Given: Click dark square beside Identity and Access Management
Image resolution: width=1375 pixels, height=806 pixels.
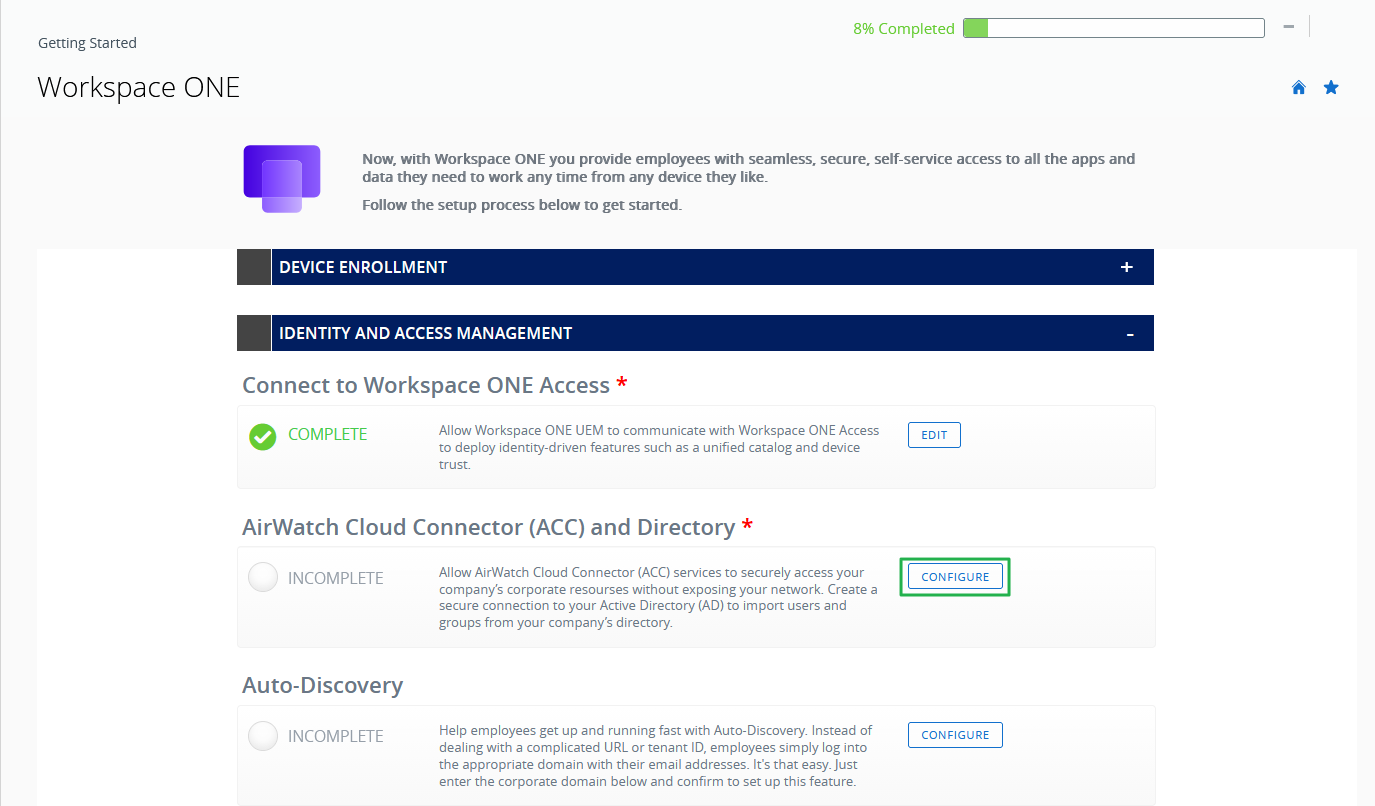Looking at the screenshot, I should (254, 333).
